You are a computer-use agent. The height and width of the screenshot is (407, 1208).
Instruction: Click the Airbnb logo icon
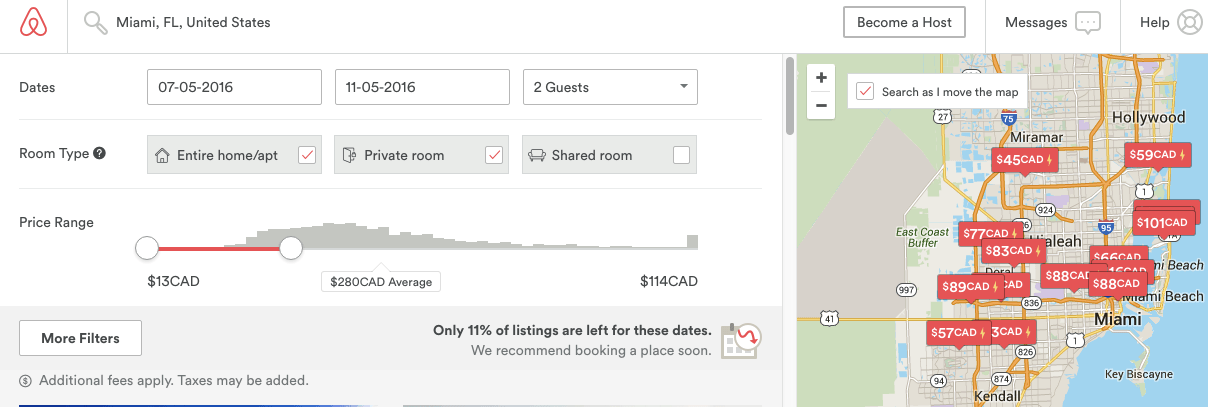click(34, 22)
